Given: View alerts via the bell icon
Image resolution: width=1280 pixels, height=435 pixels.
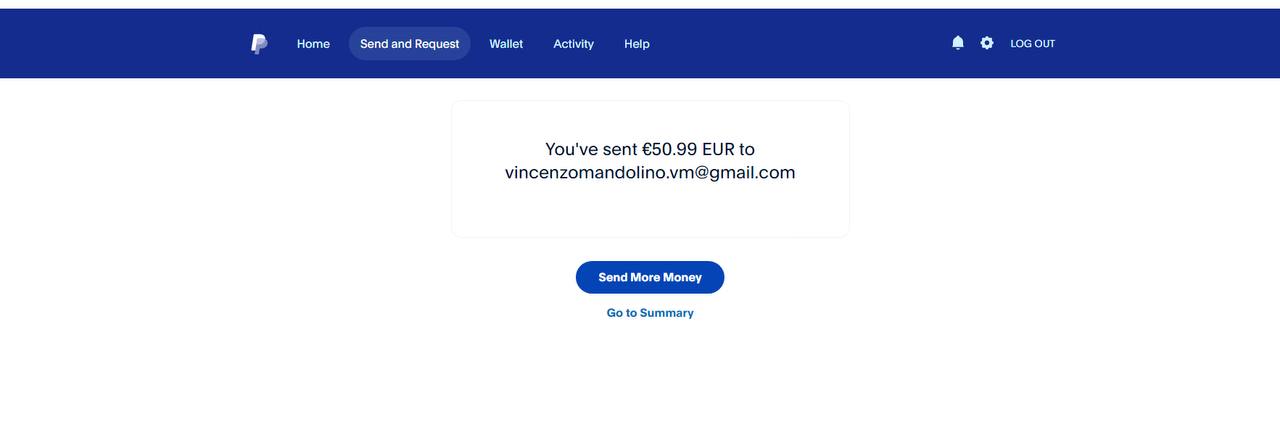Looking at the screenshot, I should click(x=958, y=43).
